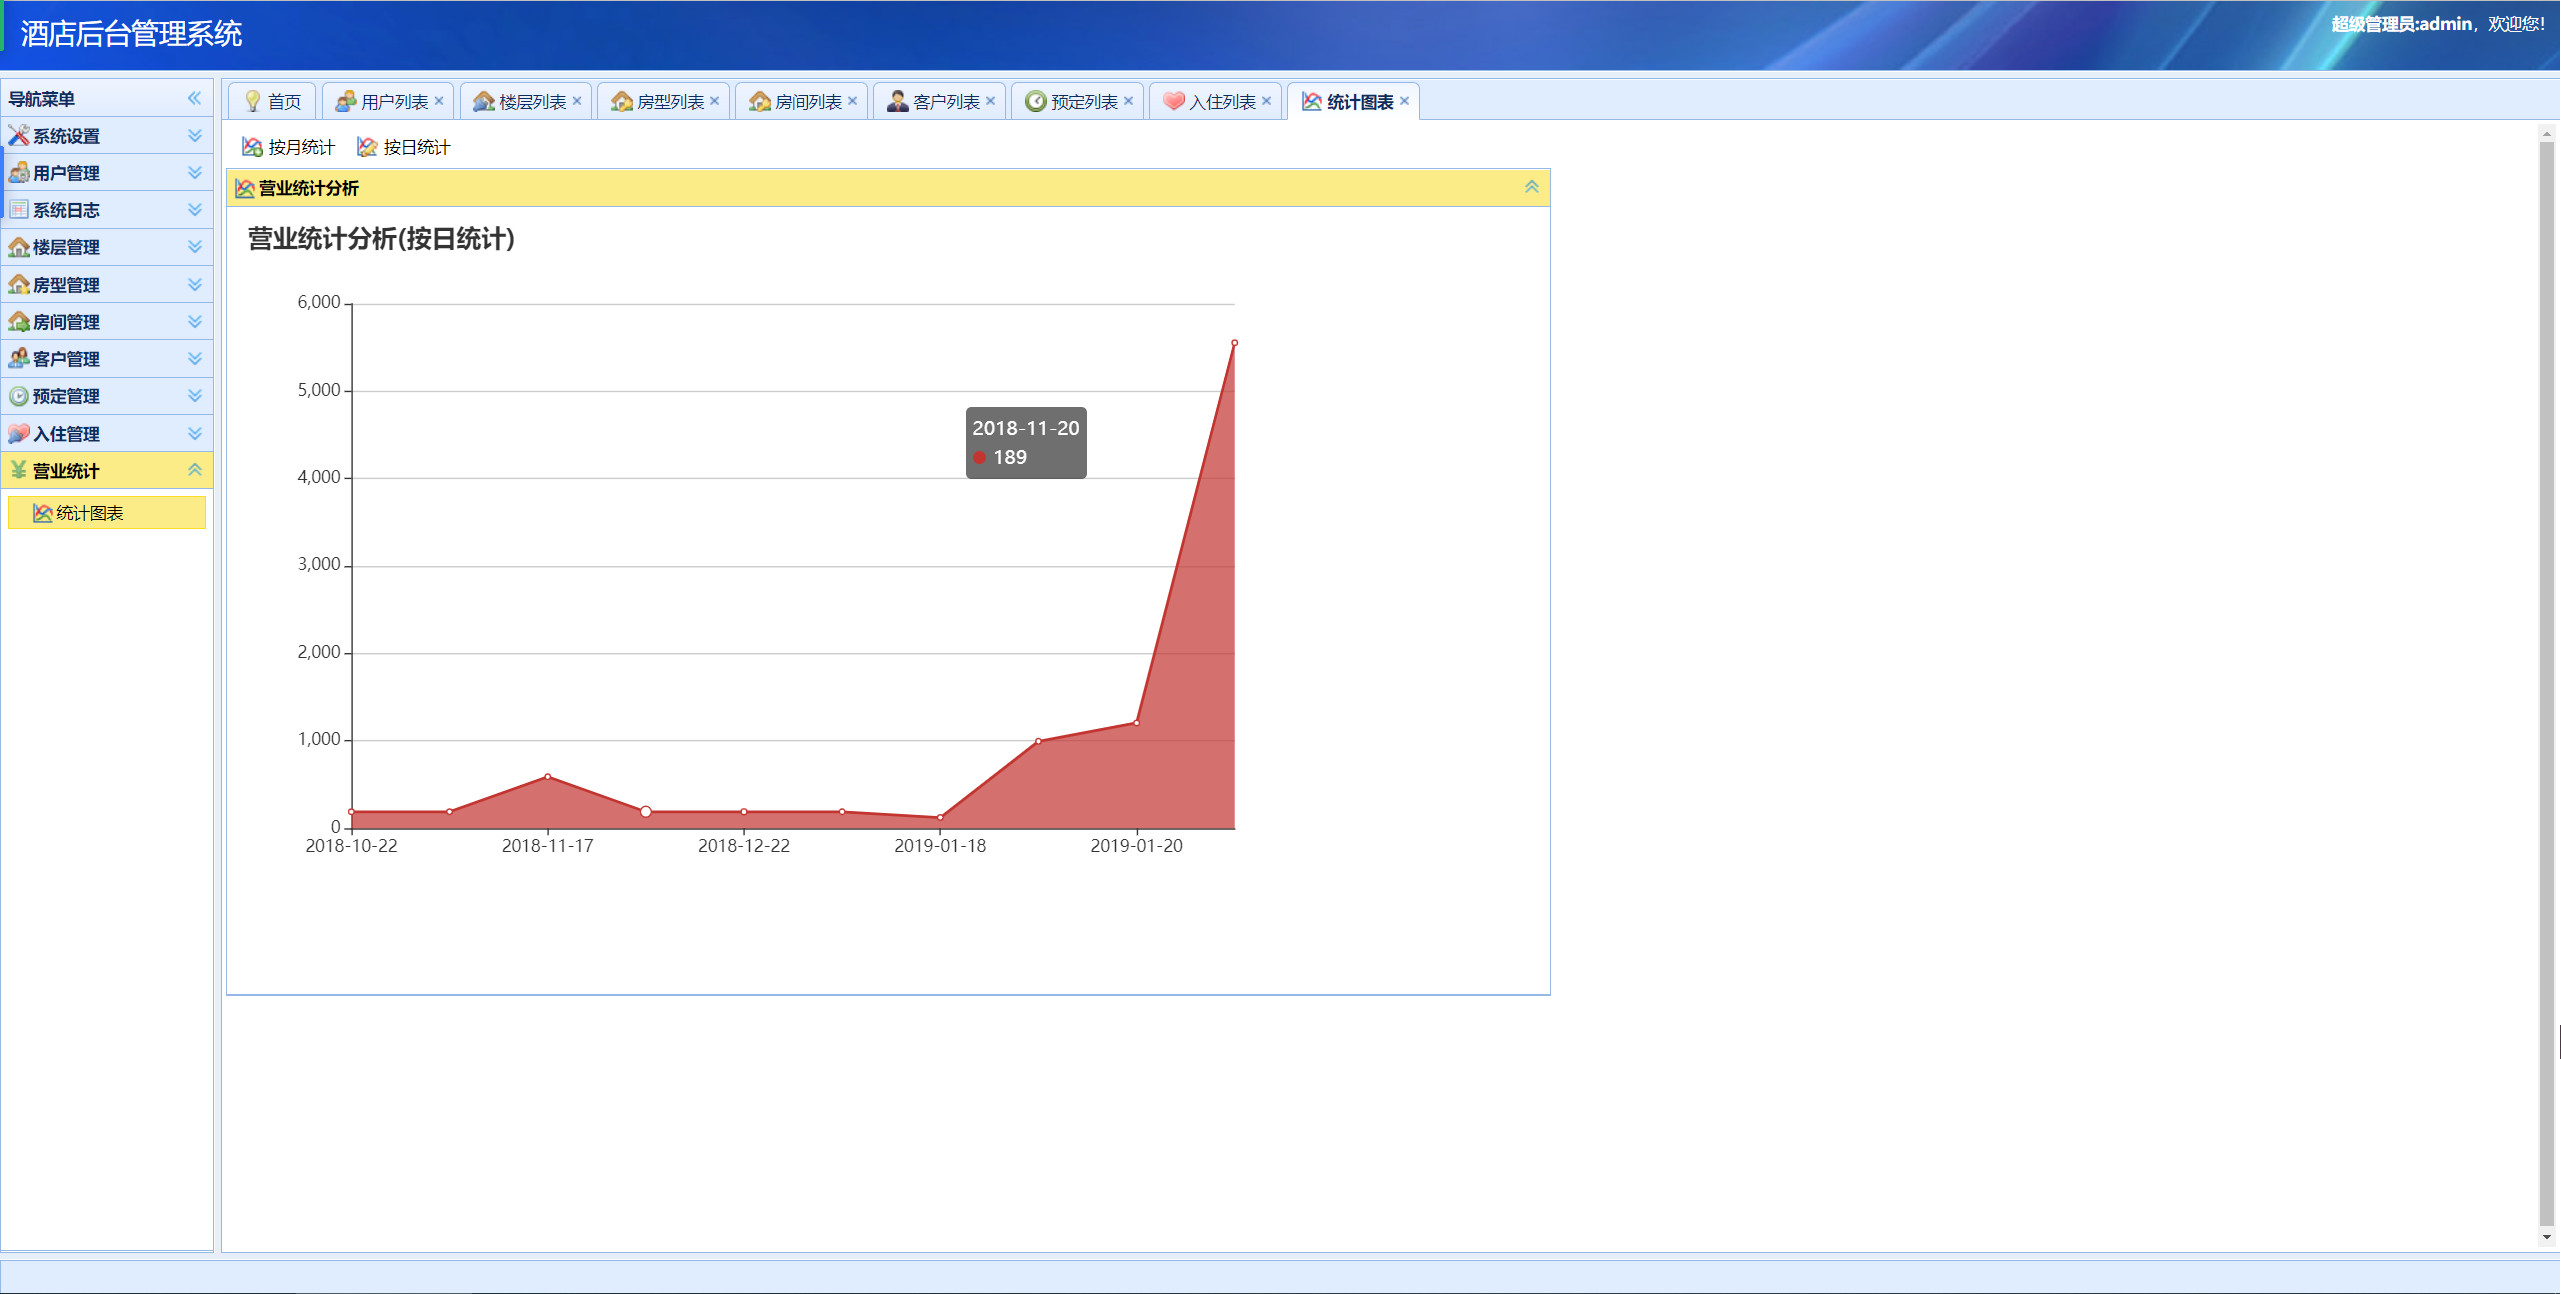Switch to the 入住列表 tab
The image size is (2561, 1294).
coord(1214,101)
